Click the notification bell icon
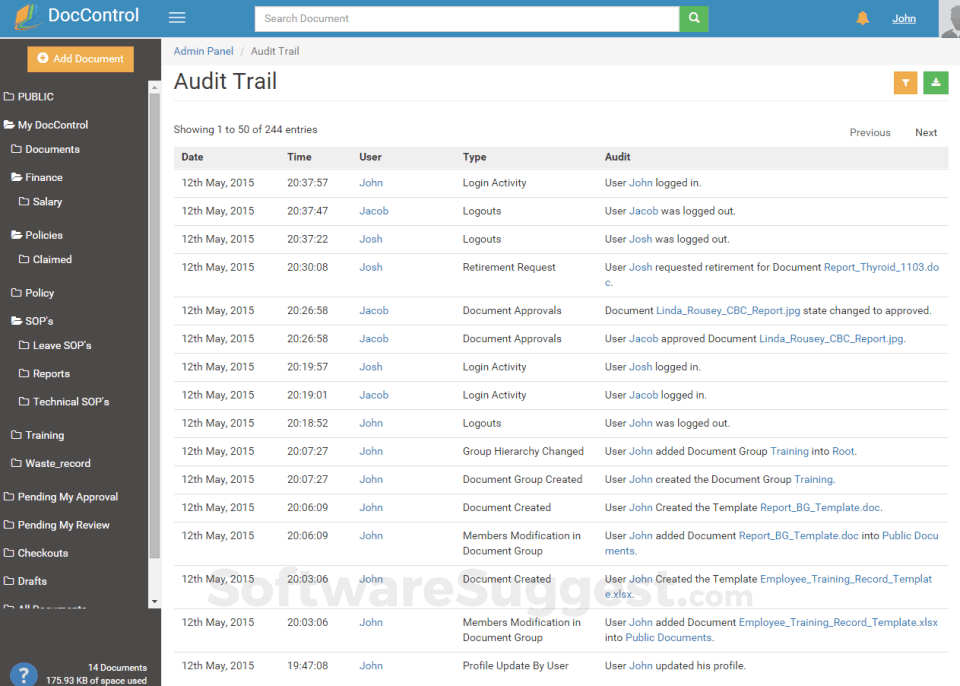960x686 pixels. (862, 17)
